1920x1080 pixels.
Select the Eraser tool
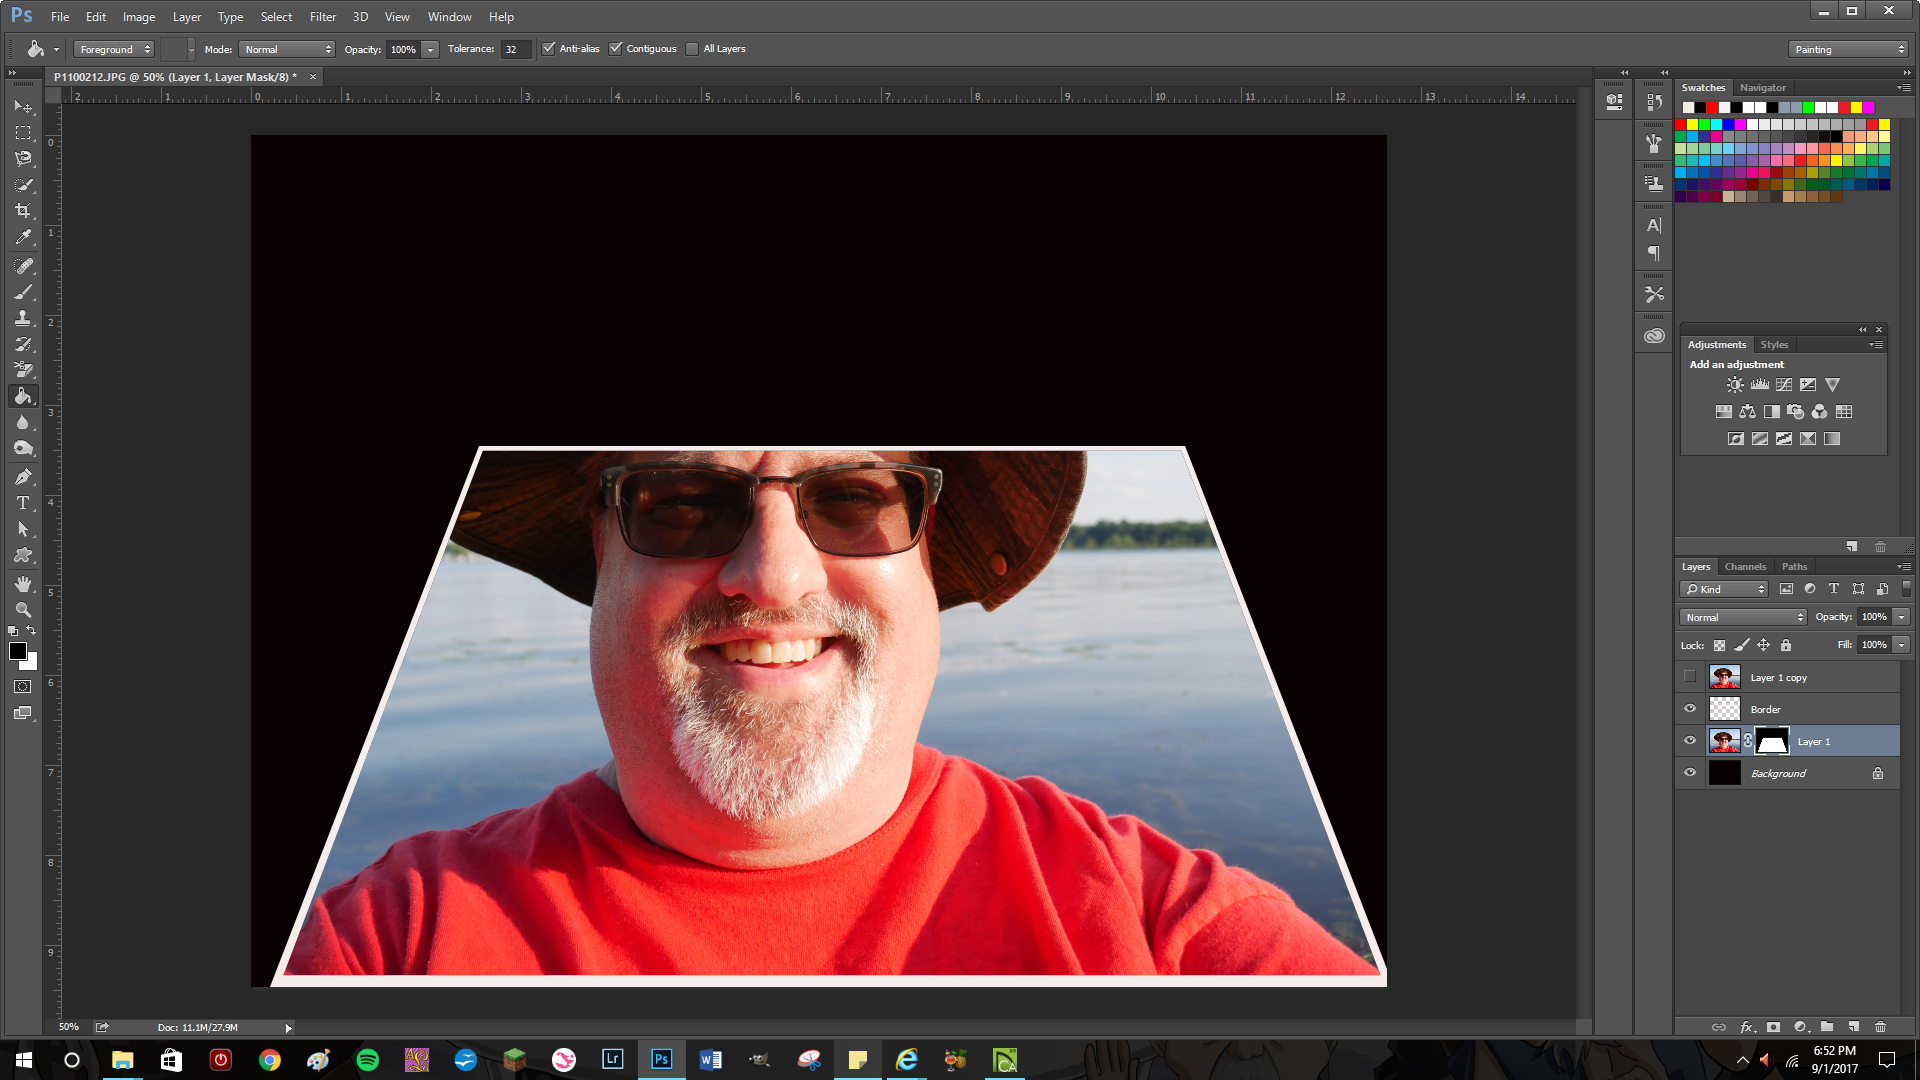click(23, 370)
